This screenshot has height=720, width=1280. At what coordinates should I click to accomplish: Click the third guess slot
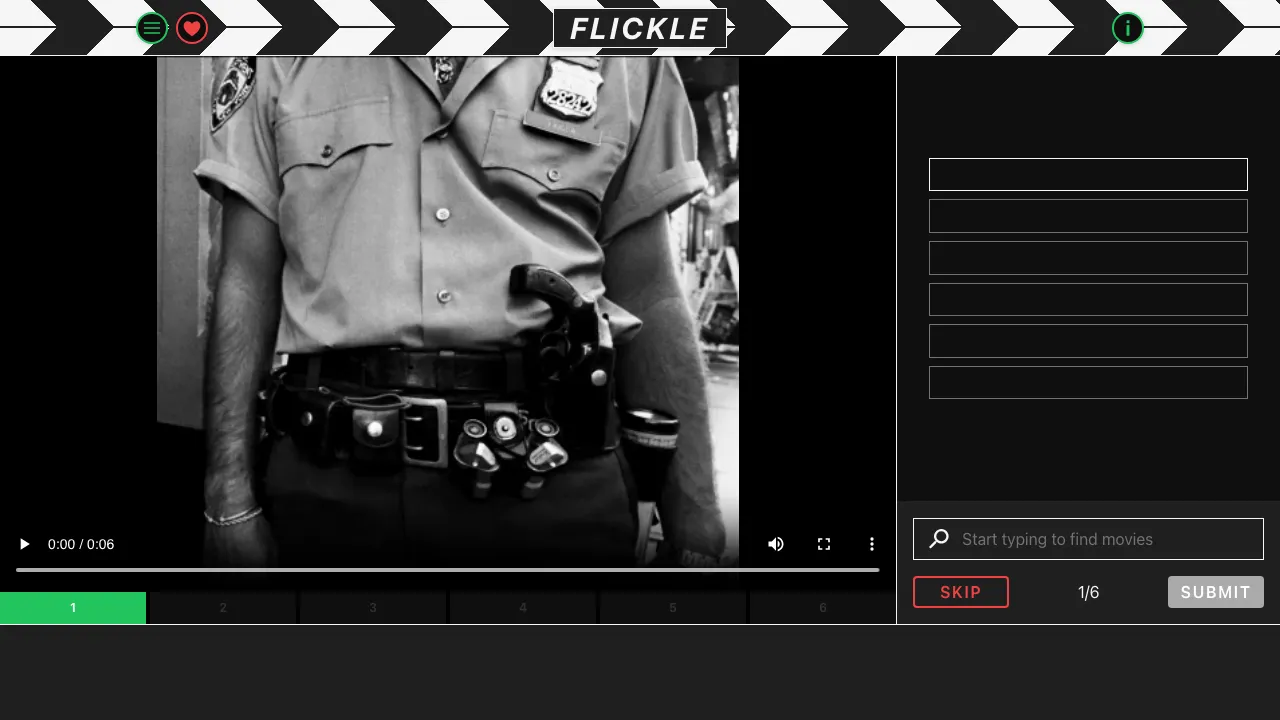point(1088,258)
